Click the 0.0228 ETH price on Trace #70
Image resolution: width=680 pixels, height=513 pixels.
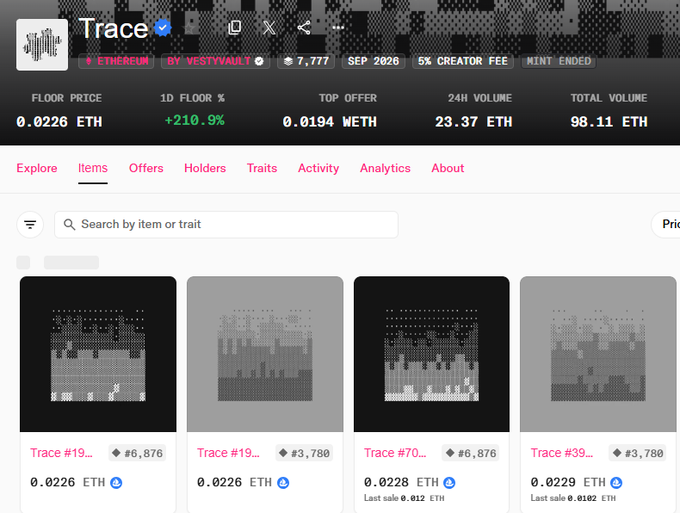pyautogui.click(x=401, y=482)
